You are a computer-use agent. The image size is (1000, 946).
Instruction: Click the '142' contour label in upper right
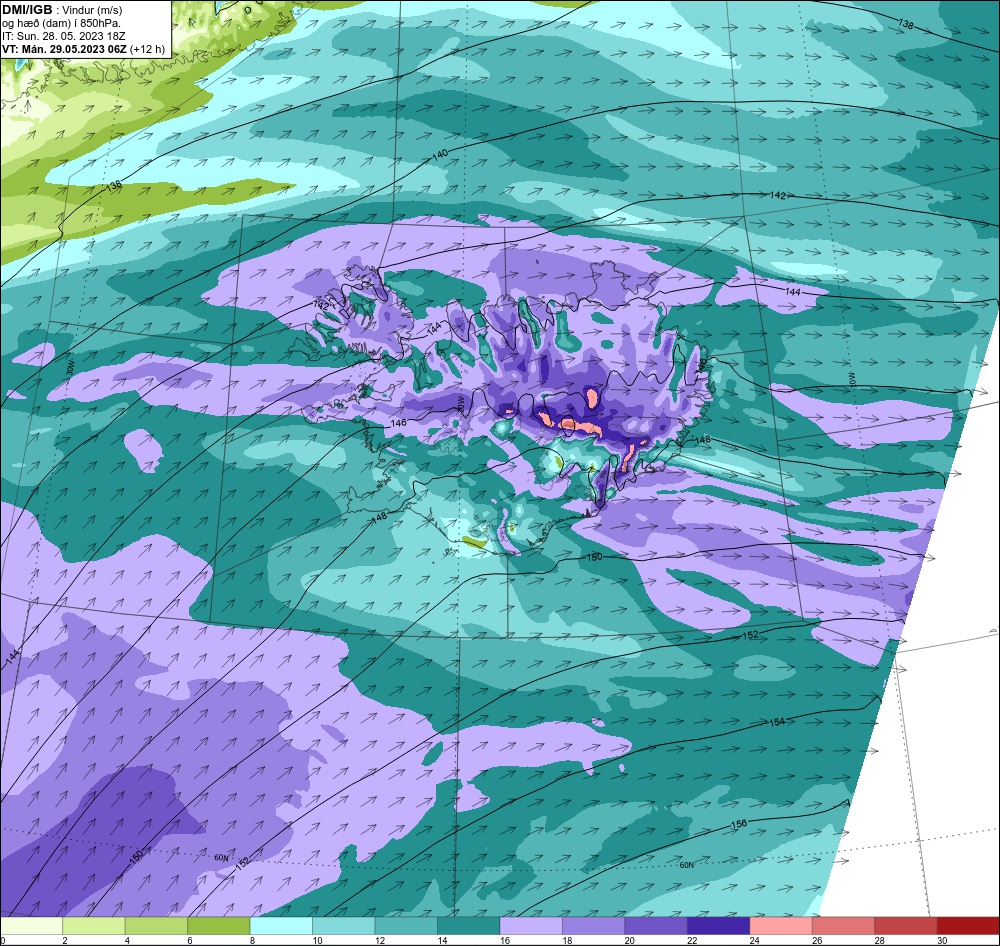pos(777,195)
